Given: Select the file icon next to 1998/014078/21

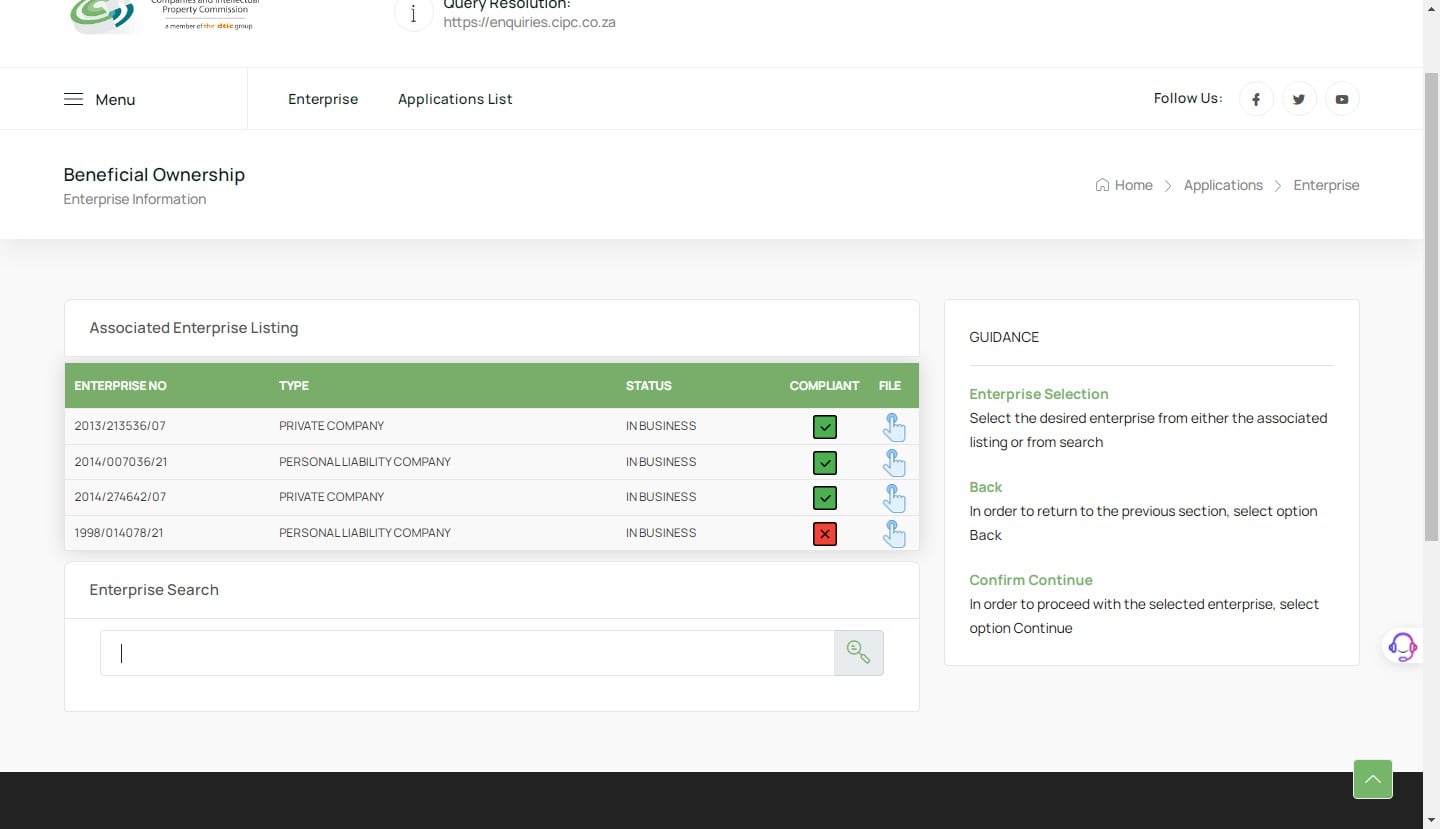Looking at the screenshot, I should coord(893,533).
